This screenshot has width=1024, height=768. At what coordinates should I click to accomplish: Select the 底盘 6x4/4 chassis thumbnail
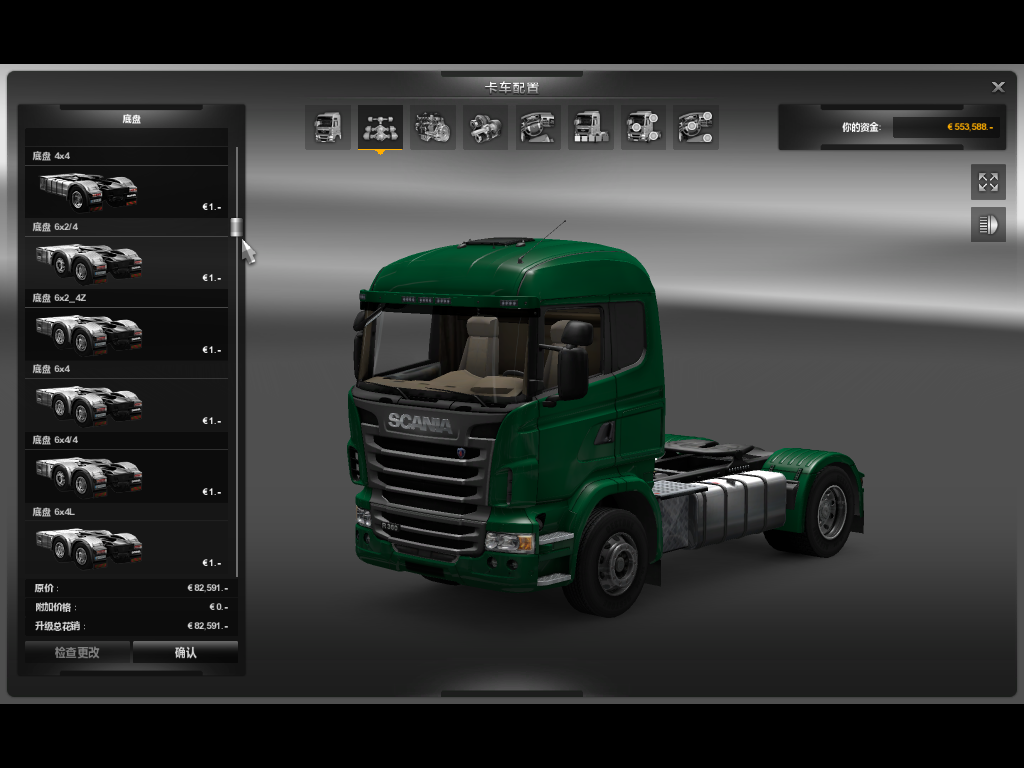[x=127, y=476]
